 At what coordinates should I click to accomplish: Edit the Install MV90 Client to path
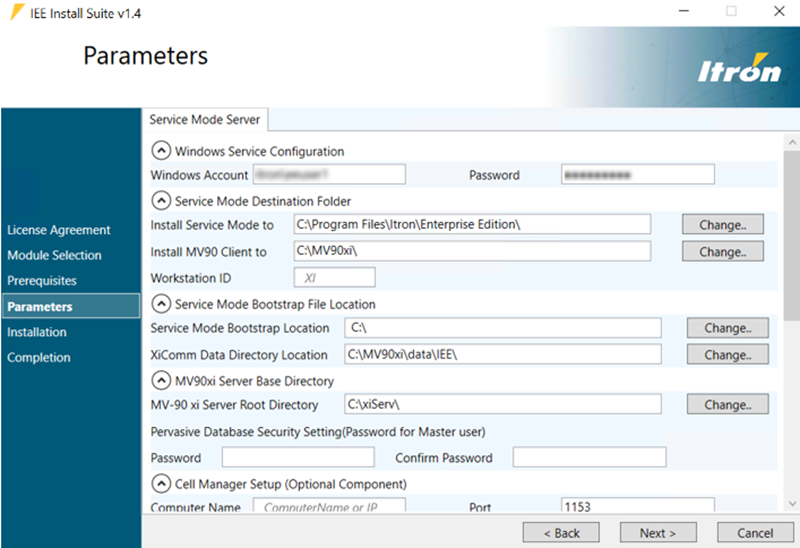tap(472, 251)
